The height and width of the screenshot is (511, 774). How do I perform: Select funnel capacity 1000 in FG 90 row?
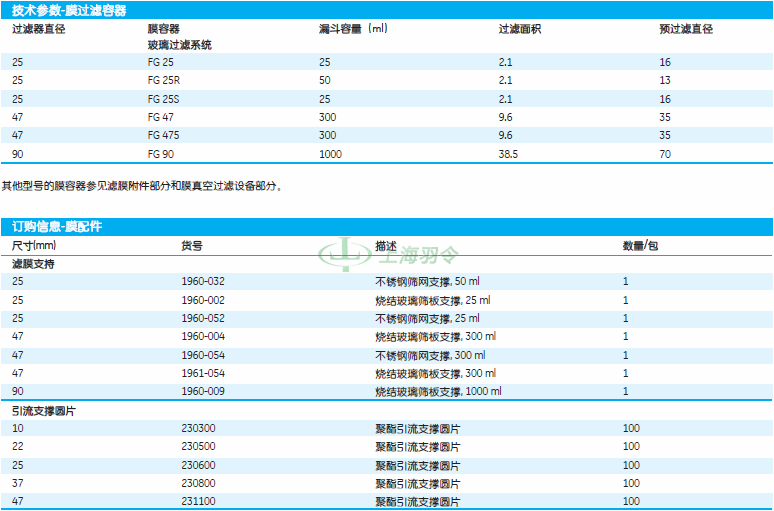(330, 154)
